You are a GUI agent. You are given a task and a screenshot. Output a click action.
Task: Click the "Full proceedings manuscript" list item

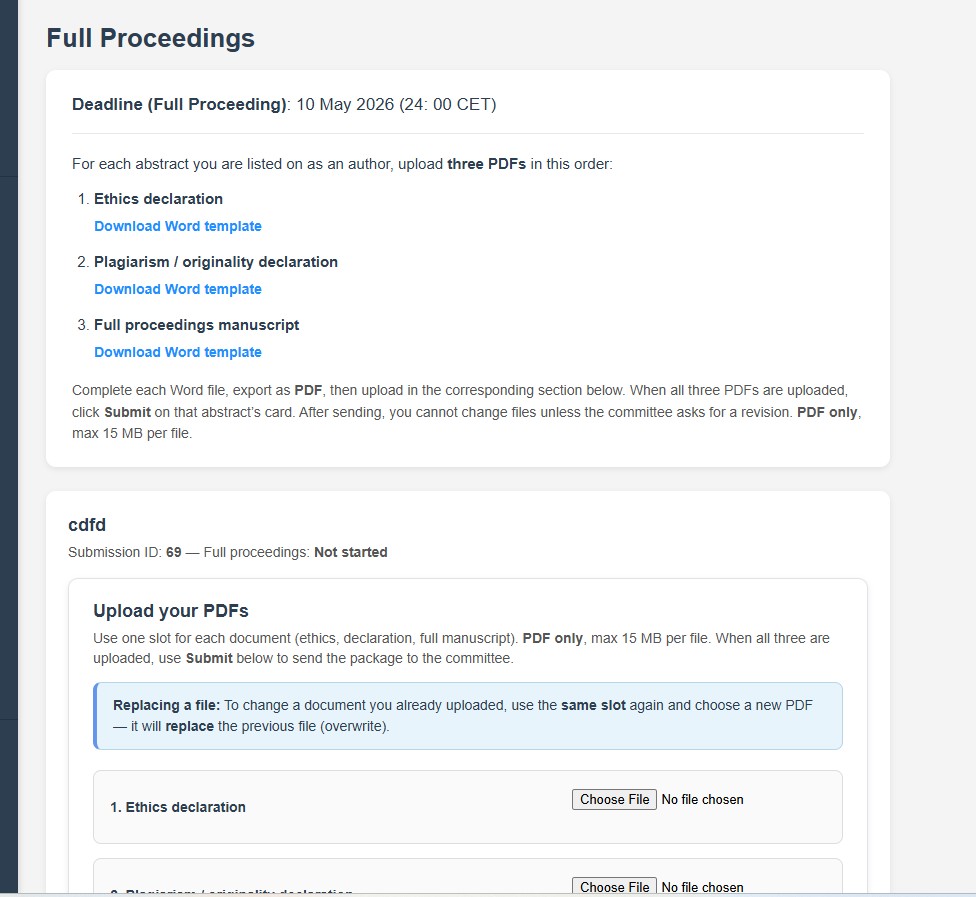point(196,325)
